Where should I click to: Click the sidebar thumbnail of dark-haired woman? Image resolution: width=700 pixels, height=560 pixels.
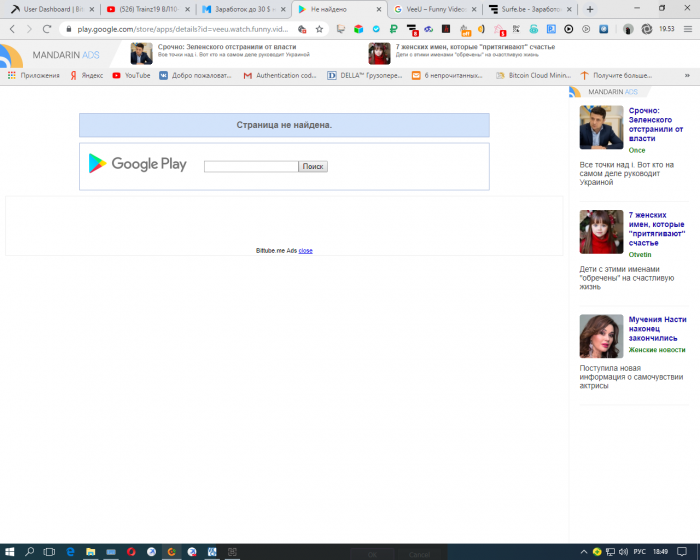[x=601, y=336]
